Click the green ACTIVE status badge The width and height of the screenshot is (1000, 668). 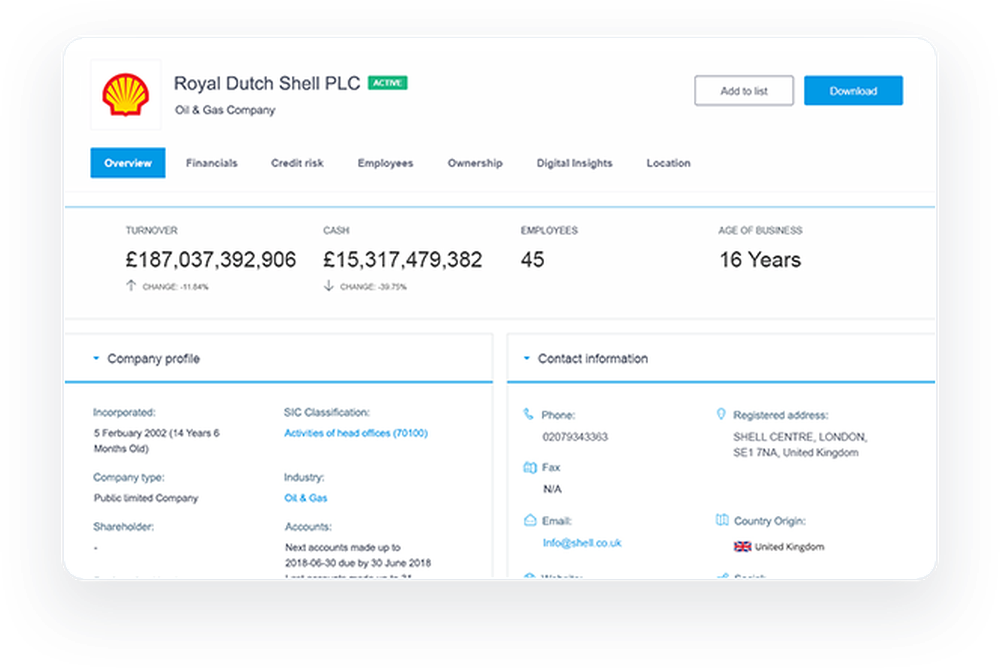387,83
